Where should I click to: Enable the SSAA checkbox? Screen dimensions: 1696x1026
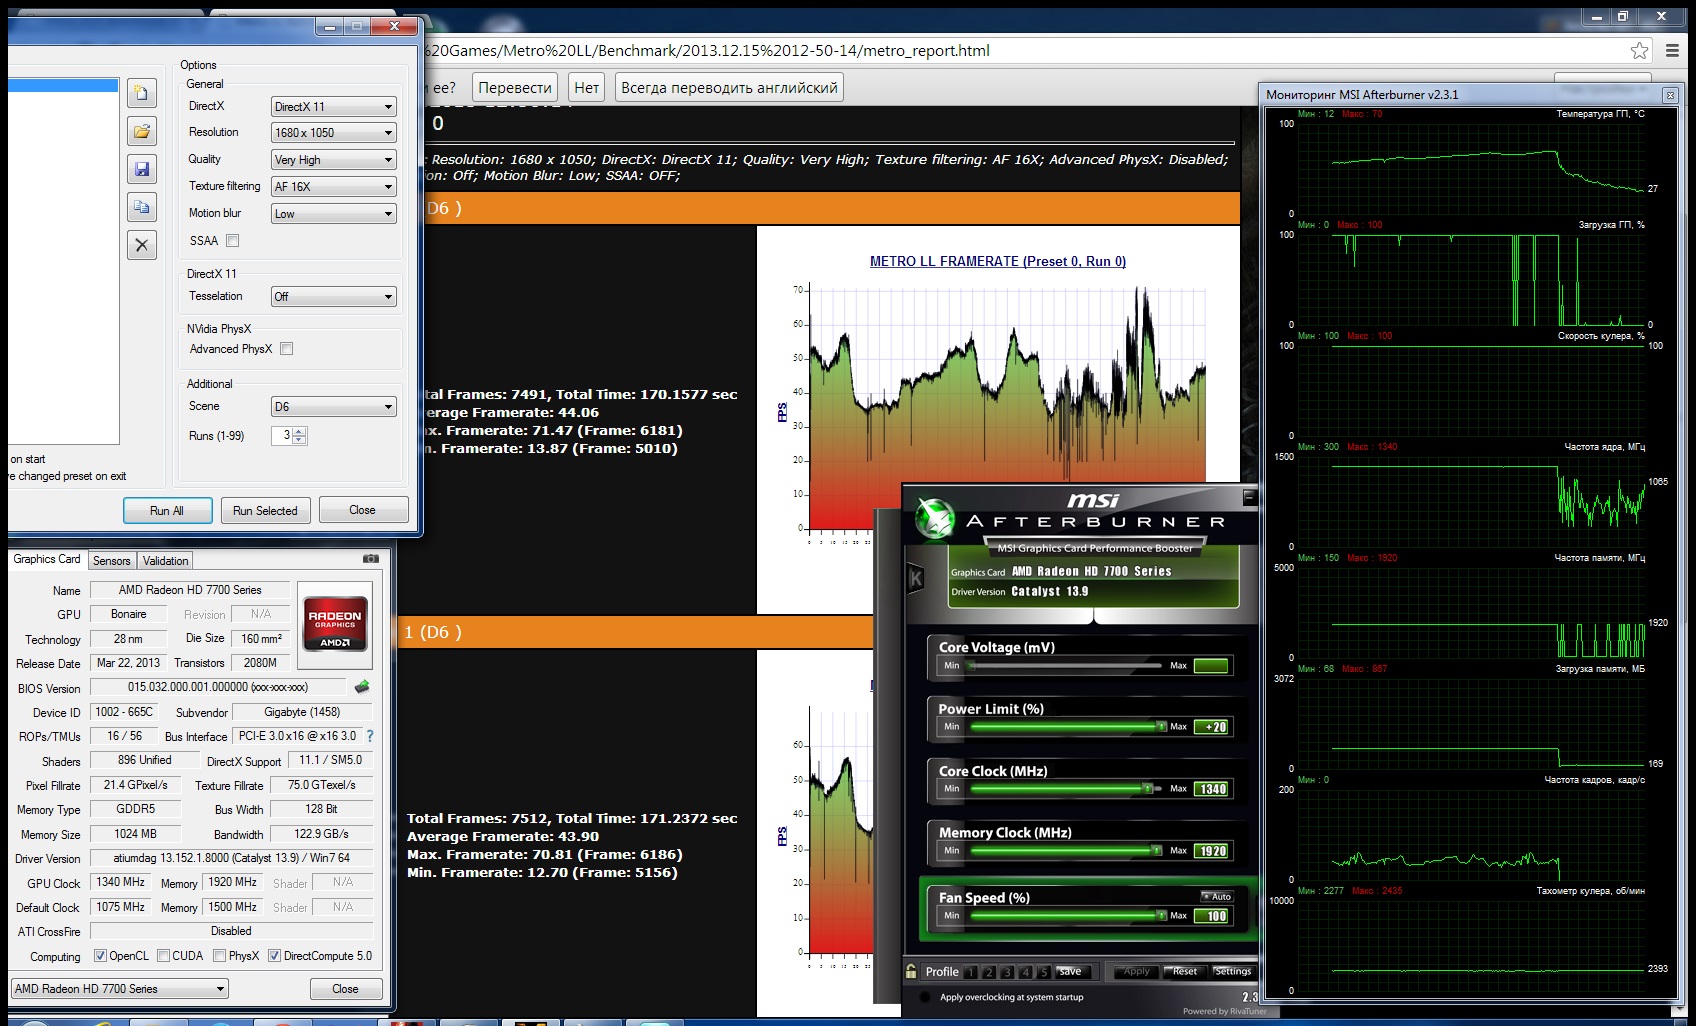233,241
